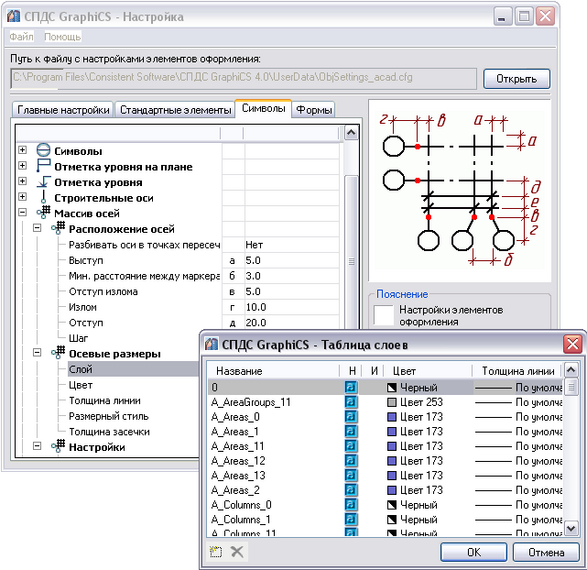The width and height of the screenshot is (587, 570).
Task: Toggle on/off icon for layer A_Columns_0
Action: coord(351,505)
